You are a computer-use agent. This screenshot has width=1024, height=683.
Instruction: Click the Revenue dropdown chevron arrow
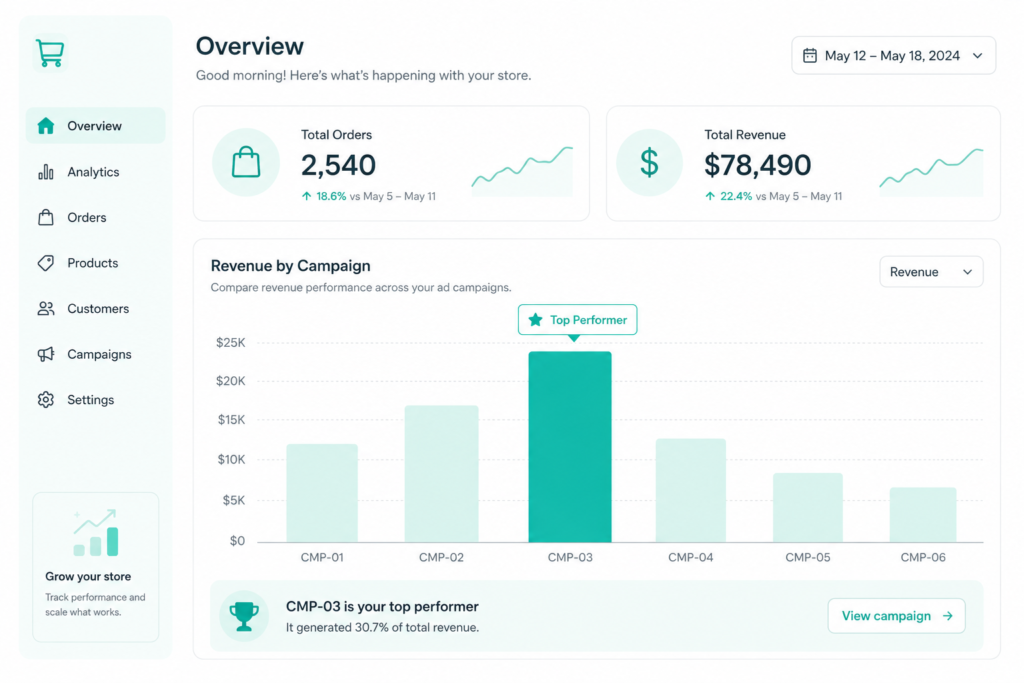coord(968,272)
